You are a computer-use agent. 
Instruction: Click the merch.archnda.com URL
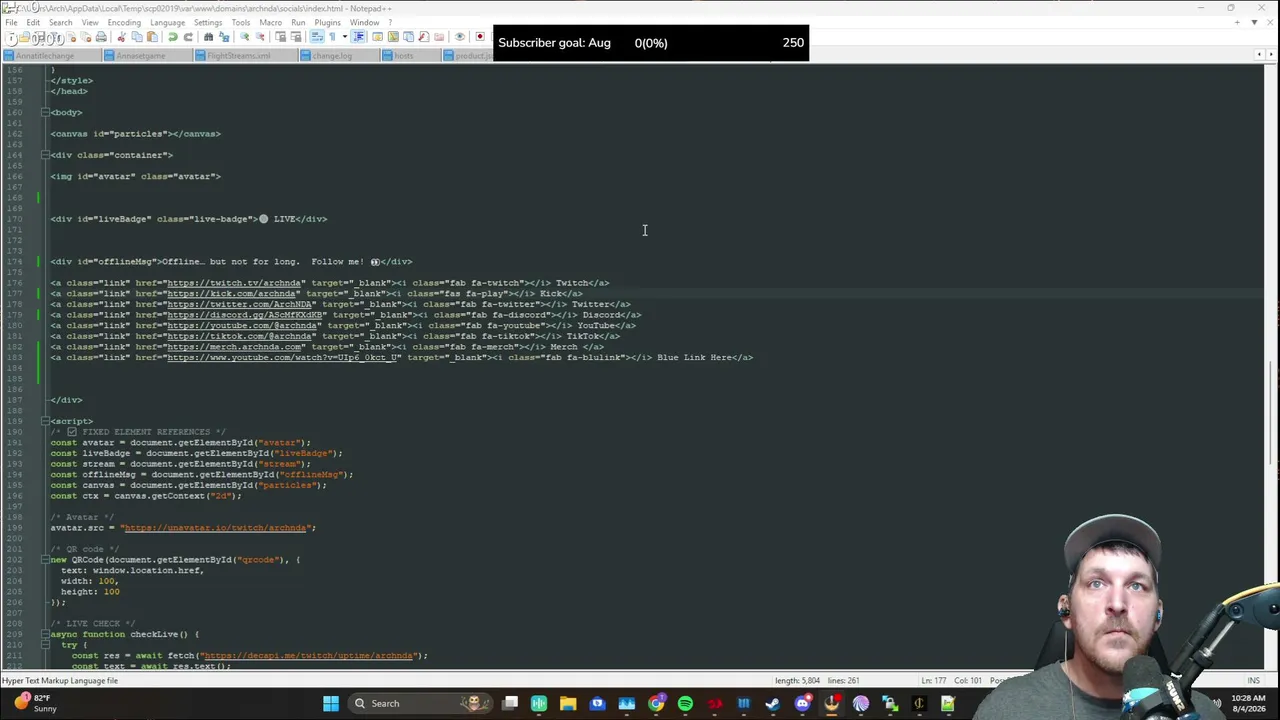234,347
